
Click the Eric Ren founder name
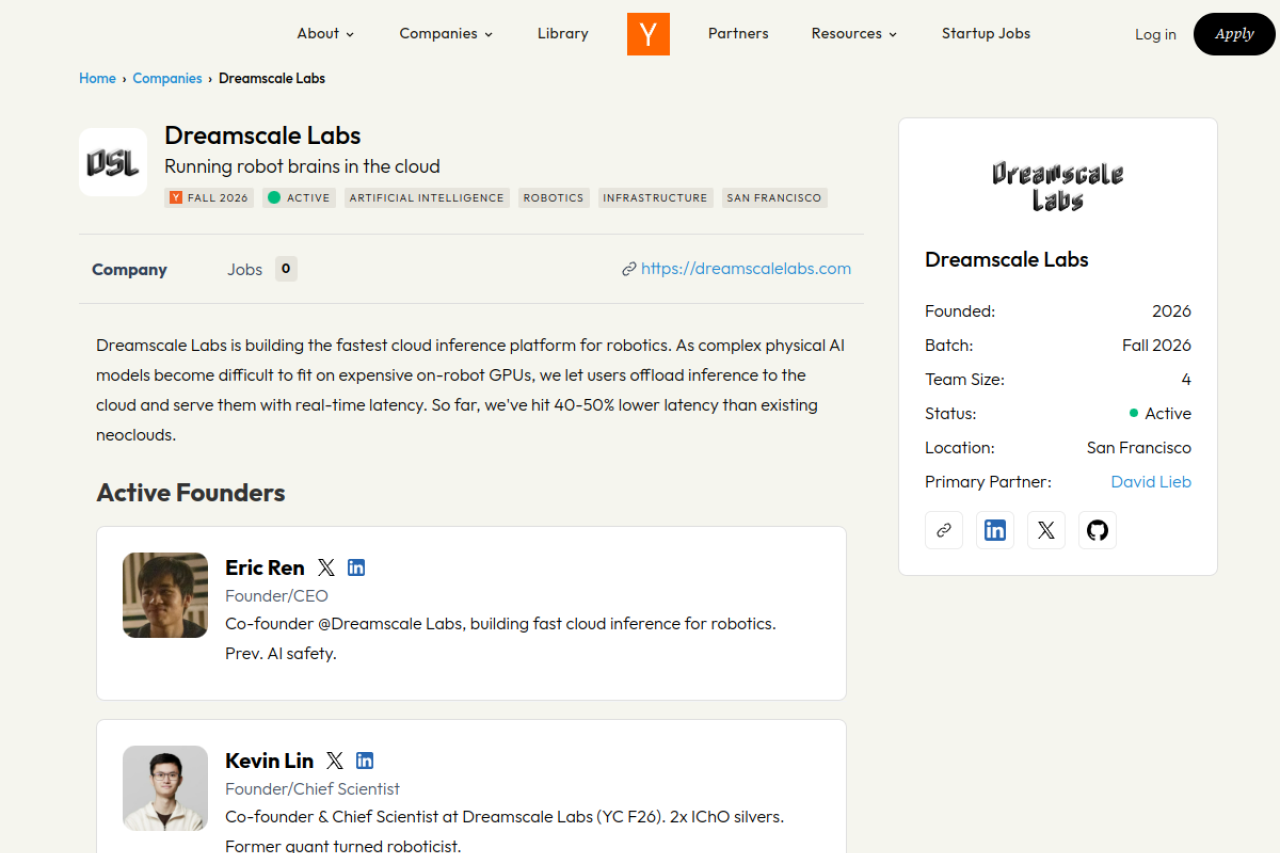point(265,568)
